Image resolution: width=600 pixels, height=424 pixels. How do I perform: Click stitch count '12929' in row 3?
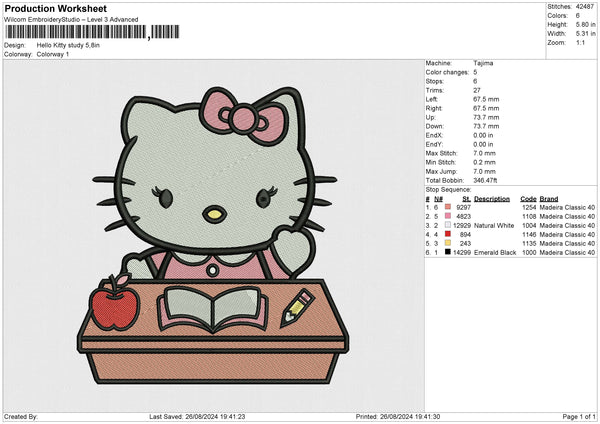[x=462, y=226]
